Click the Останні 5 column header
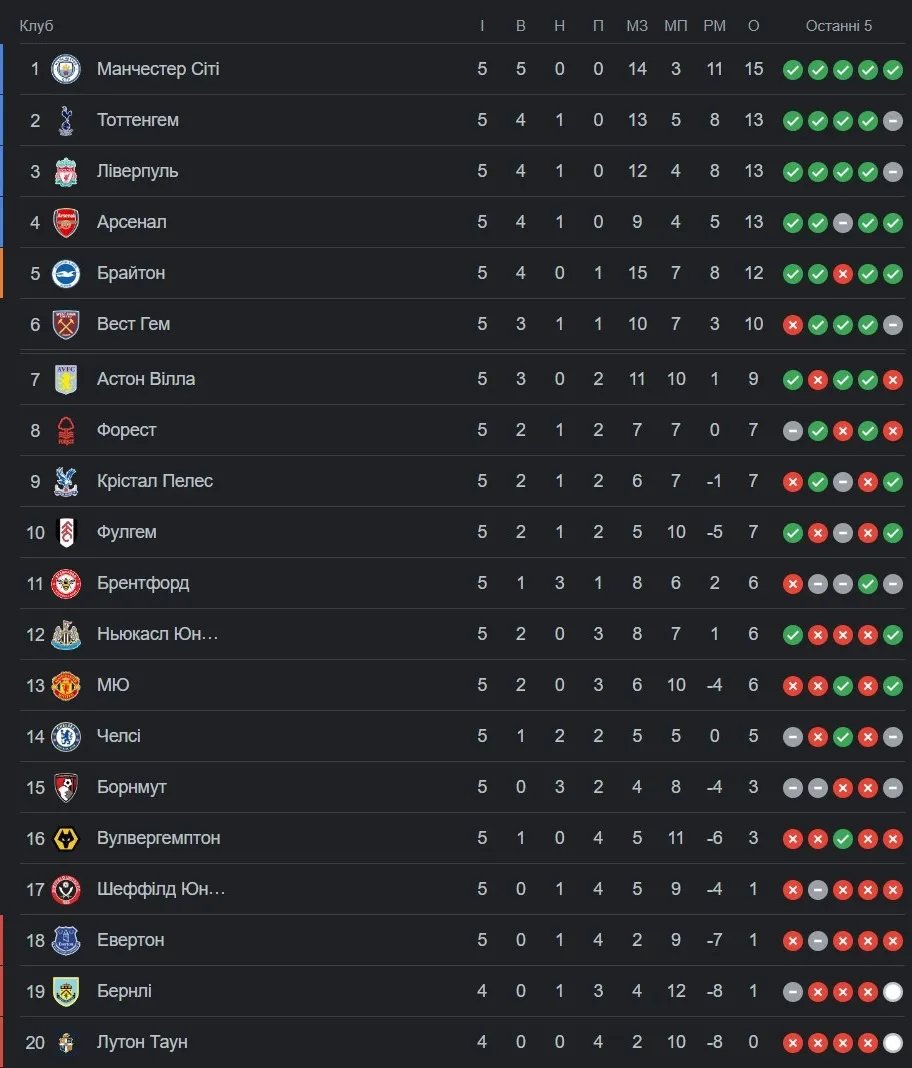 (839, 25)
